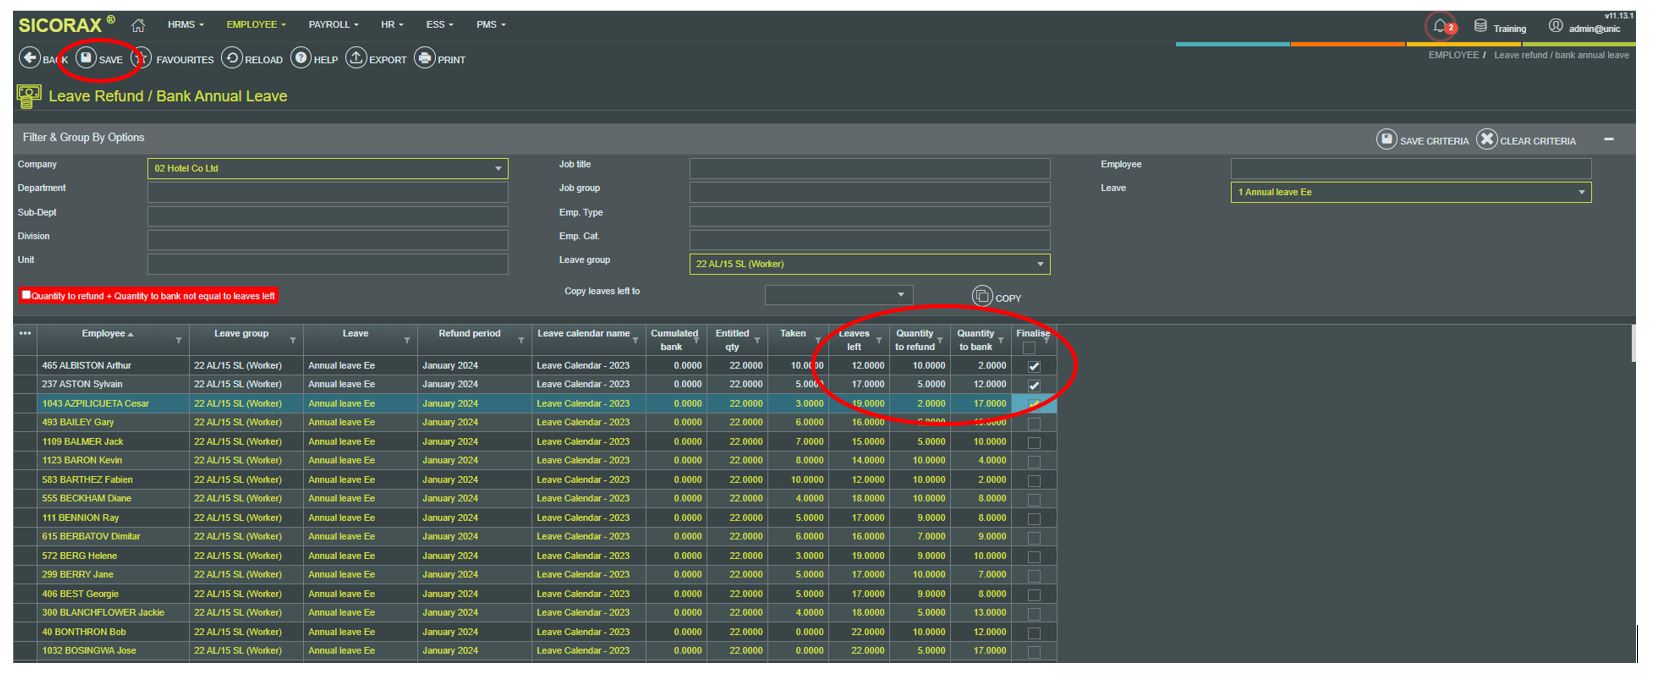Click the Job title input field
This screenshot has width=1659, height=687.
[x=869, y=168]
